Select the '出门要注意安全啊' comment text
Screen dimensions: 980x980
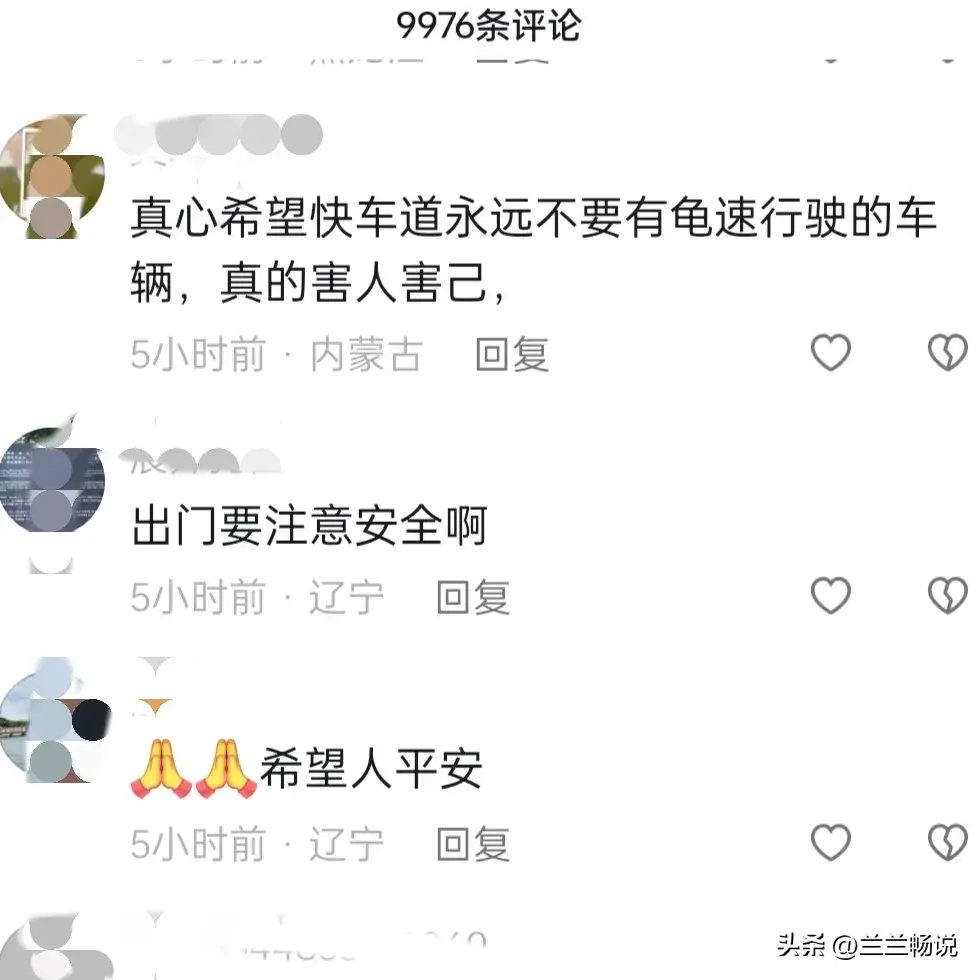tap(309, 526)
